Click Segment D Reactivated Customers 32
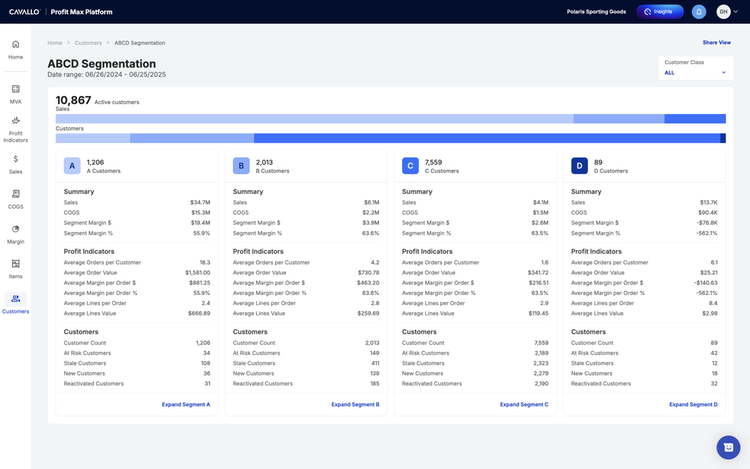Screen dimensions: 750x469 (714, 384)
